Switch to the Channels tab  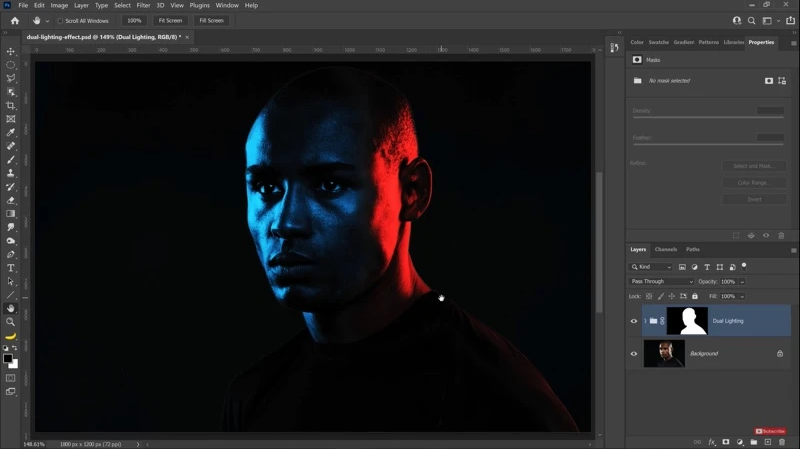666,249
